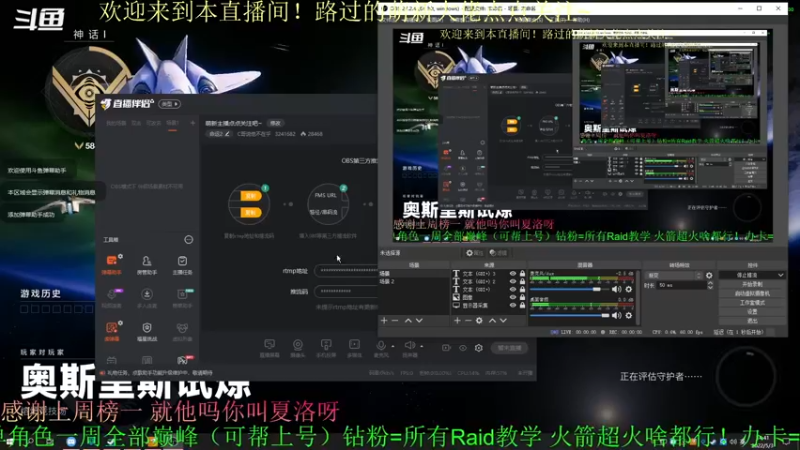Click the 手机投屏 phone casting icon
Viewport: 800px width, 450px height.
tap(326, 348)
